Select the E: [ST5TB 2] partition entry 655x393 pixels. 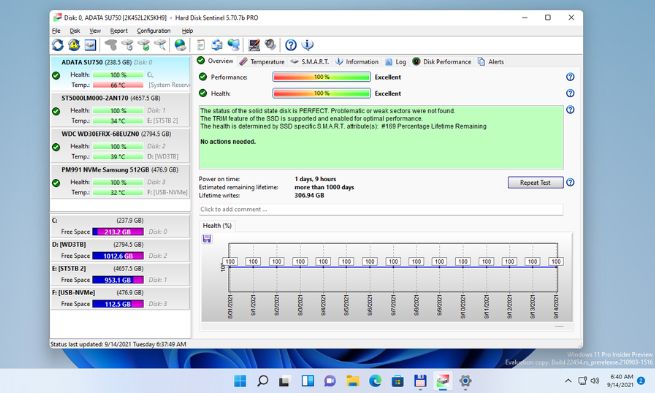(120, 274)
